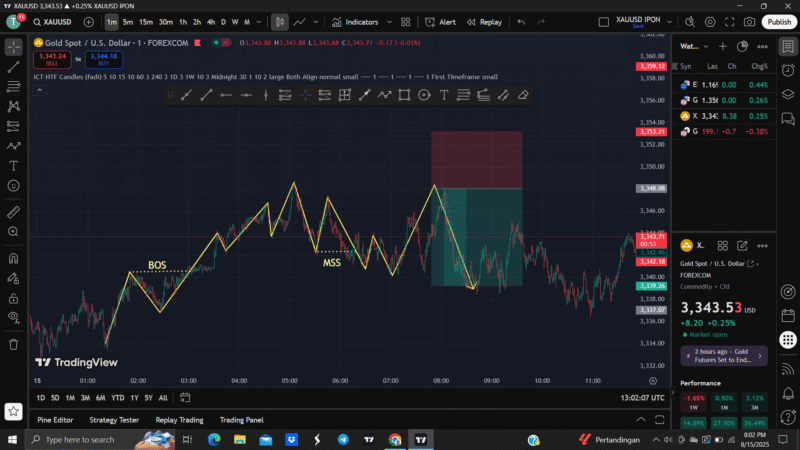This screenshot has height=450, width=800.
Task: Click the Publish button
Action: point(779,21)
